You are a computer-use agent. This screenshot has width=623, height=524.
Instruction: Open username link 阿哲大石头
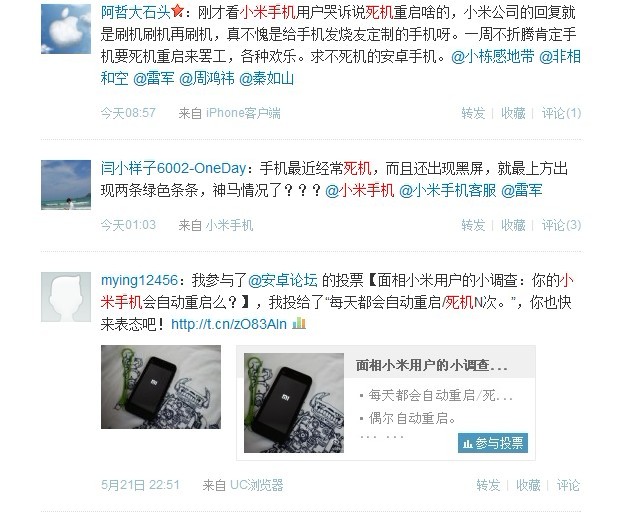136,13
